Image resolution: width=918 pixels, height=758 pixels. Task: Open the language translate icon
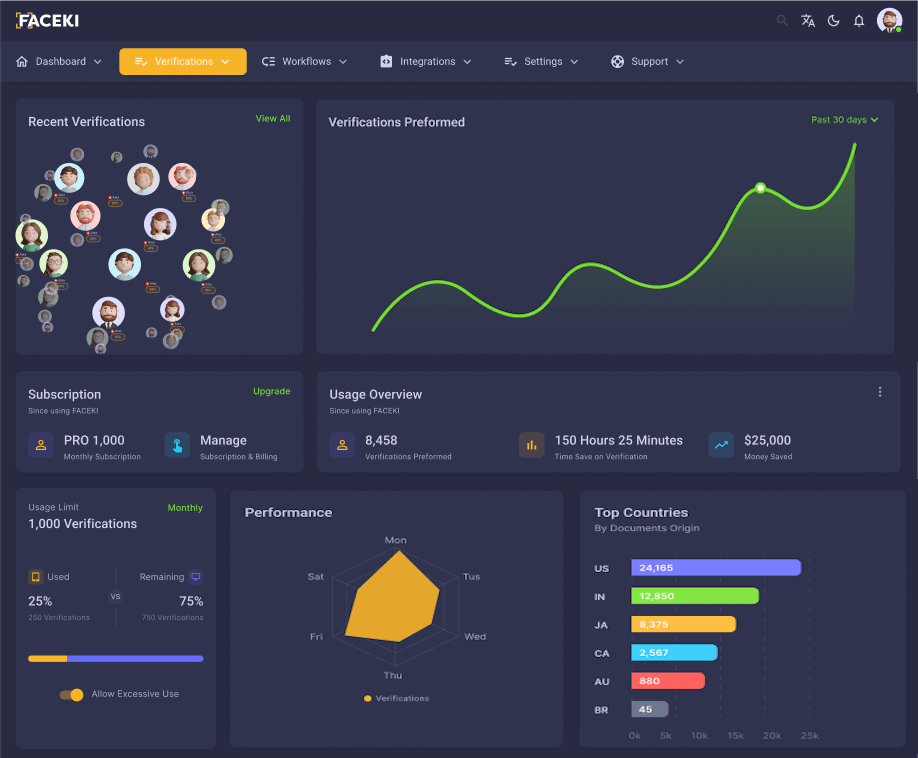click(x=808, y=21)
